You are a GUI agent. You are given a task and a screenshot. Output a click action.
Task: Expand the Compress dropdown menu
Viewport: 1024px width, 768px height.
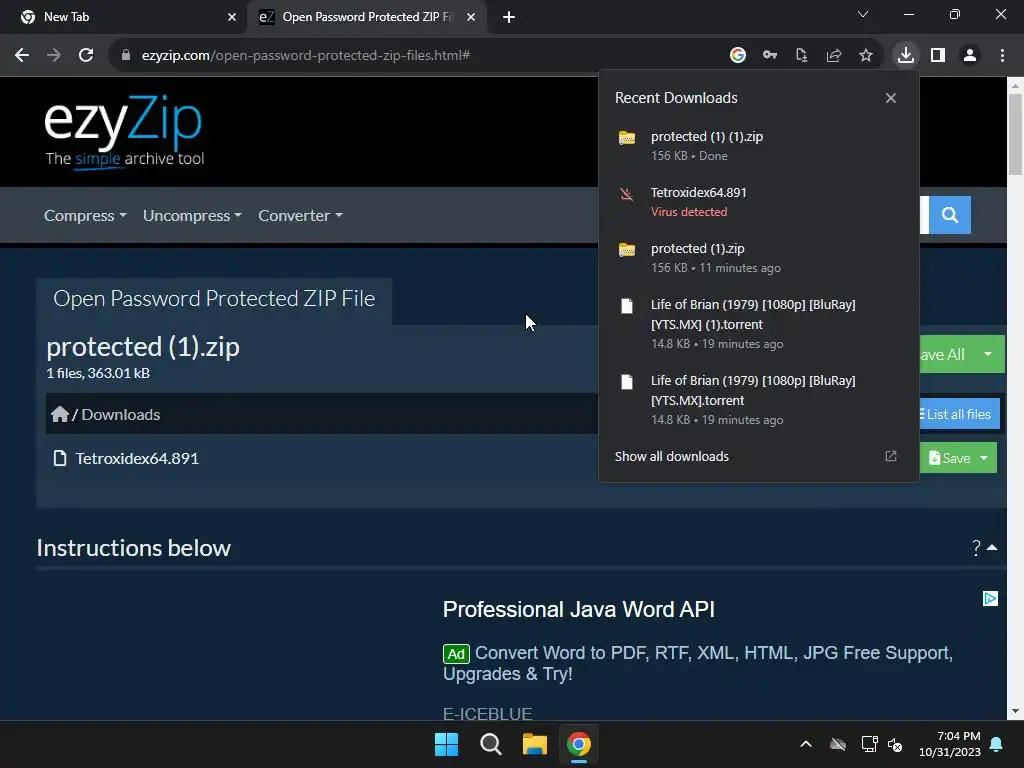pyautogui.click(x=85, y=216)
